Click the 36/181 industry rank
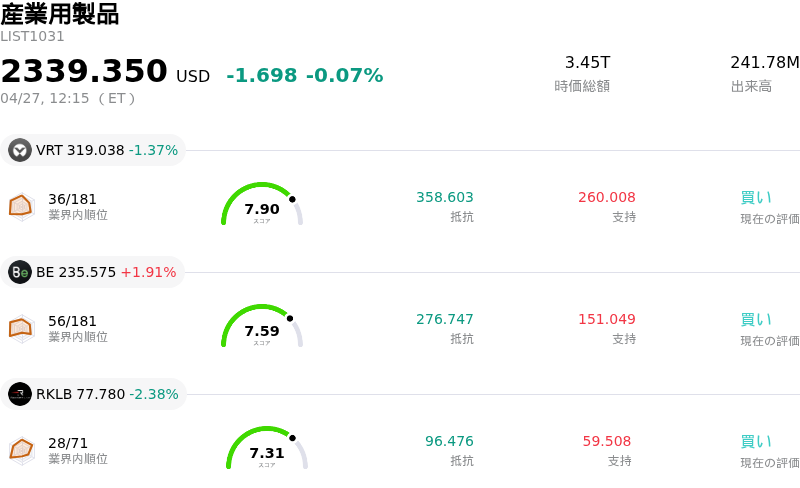 click(x=73, y=199)
